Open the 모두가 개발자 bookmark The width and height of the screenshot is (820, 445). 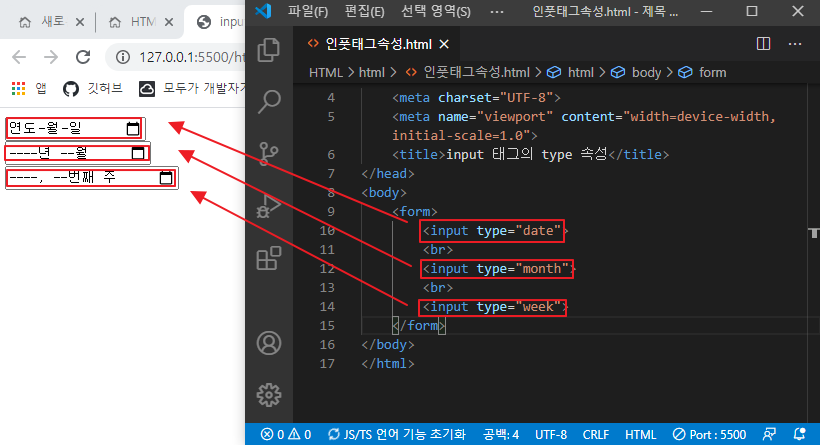[x=191, y=88]
